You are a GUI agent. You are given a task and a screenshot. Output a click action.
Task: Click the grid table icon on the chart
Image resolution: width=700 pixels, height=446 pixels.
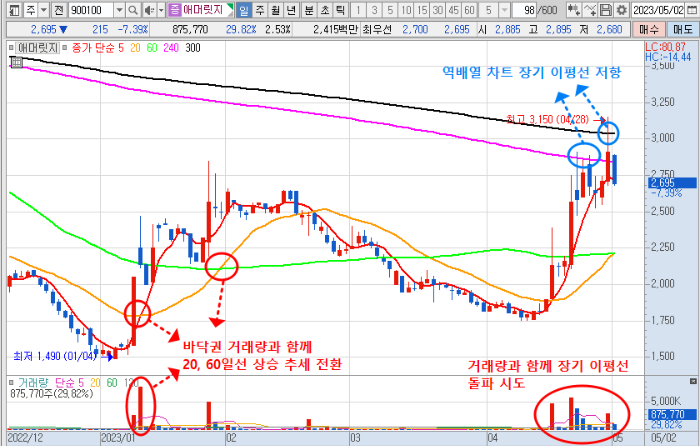[x=17, y=63]
